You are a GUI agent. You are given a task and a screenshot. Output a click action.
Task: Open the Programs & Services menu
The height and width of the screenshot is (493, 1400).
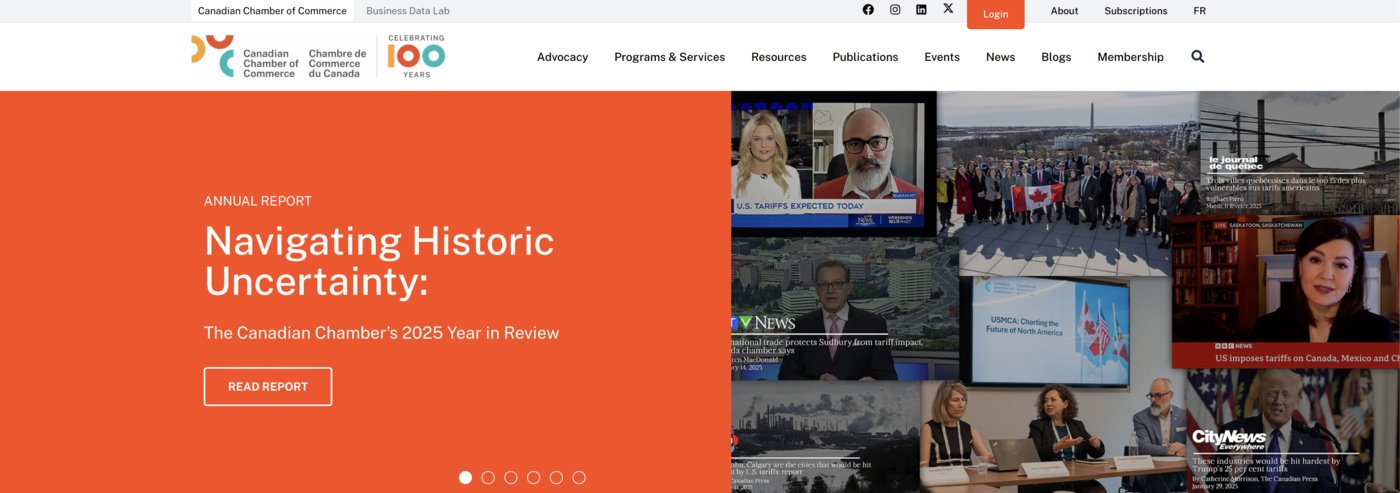coord(669,57)
